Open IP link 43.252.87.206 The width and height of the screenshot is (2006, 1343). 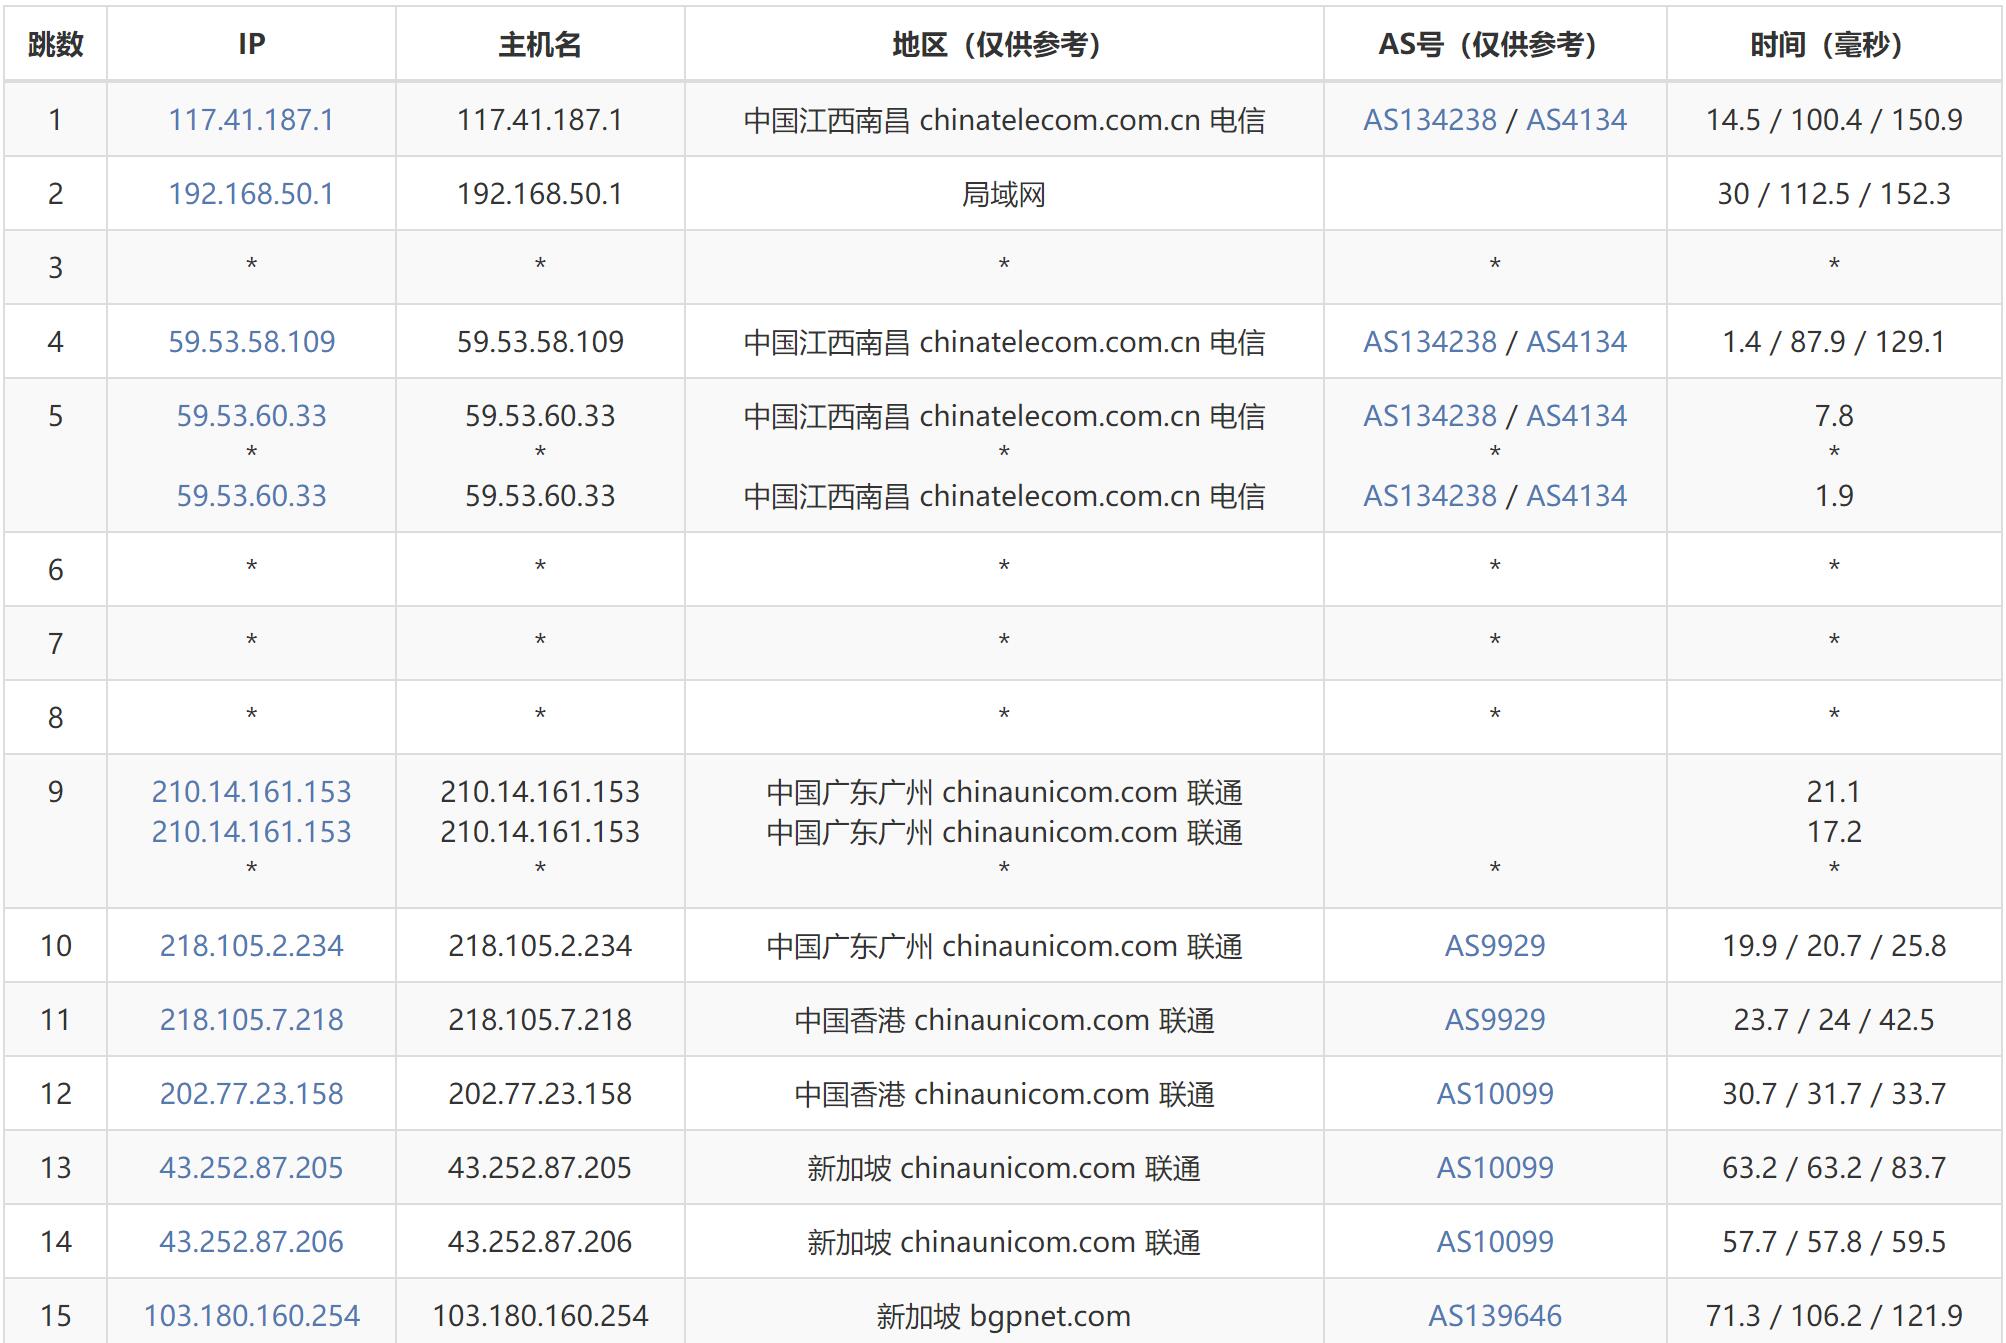pyautogui.click(x=251, y=1242)
